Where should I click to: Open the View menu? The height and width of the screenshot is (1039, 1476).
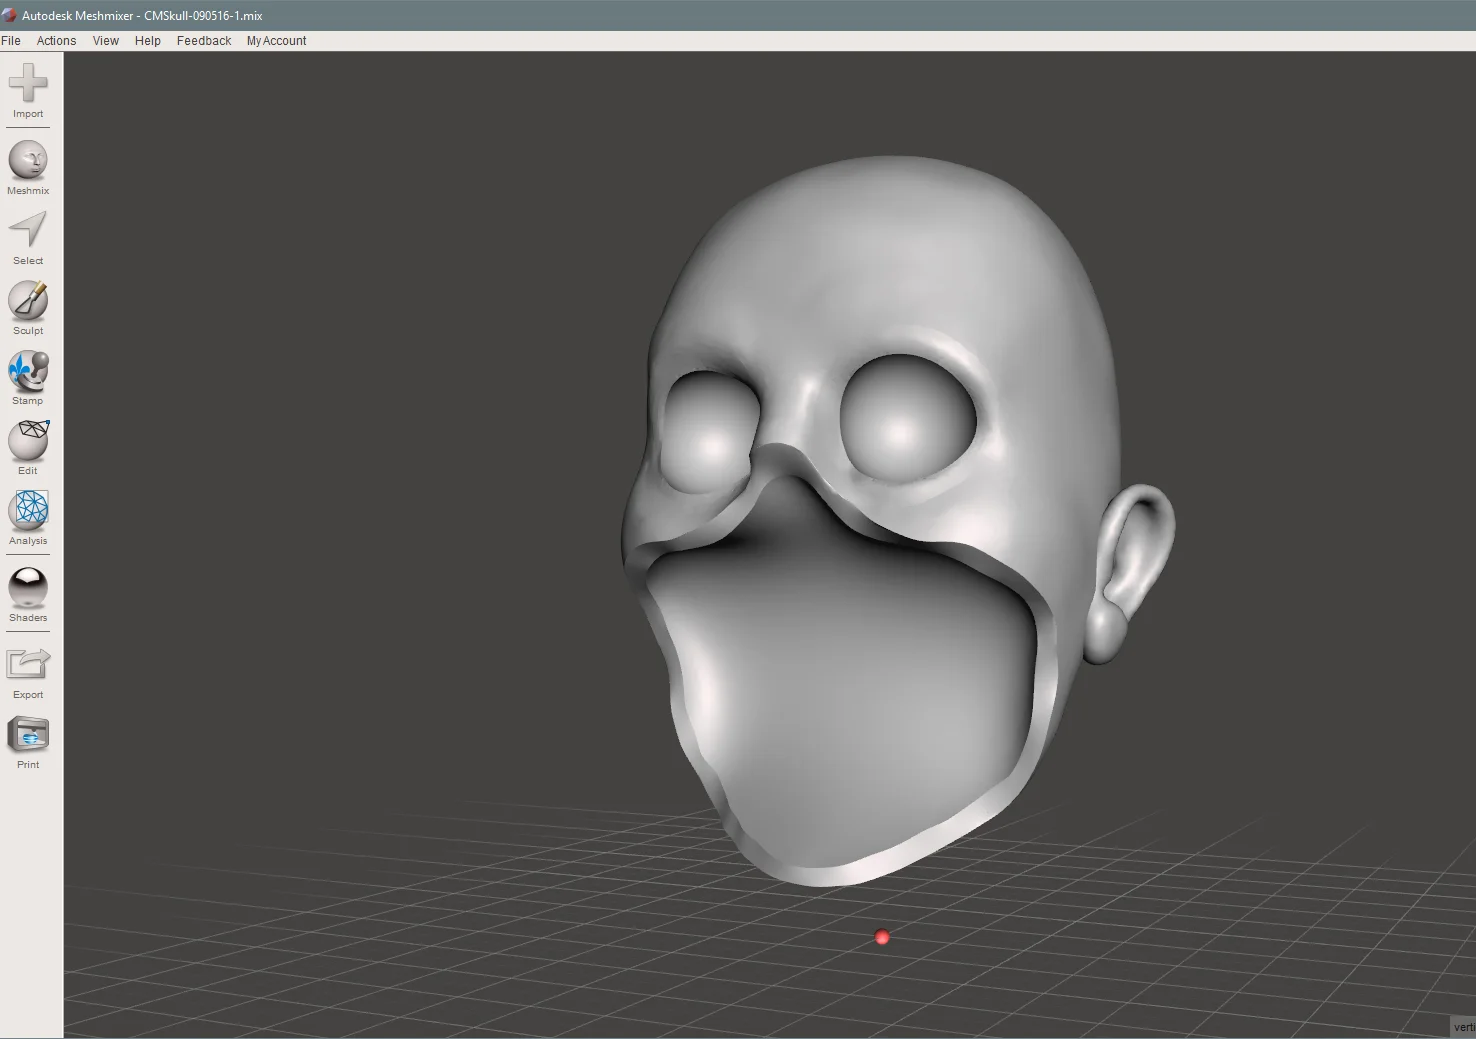click(105, 41)
